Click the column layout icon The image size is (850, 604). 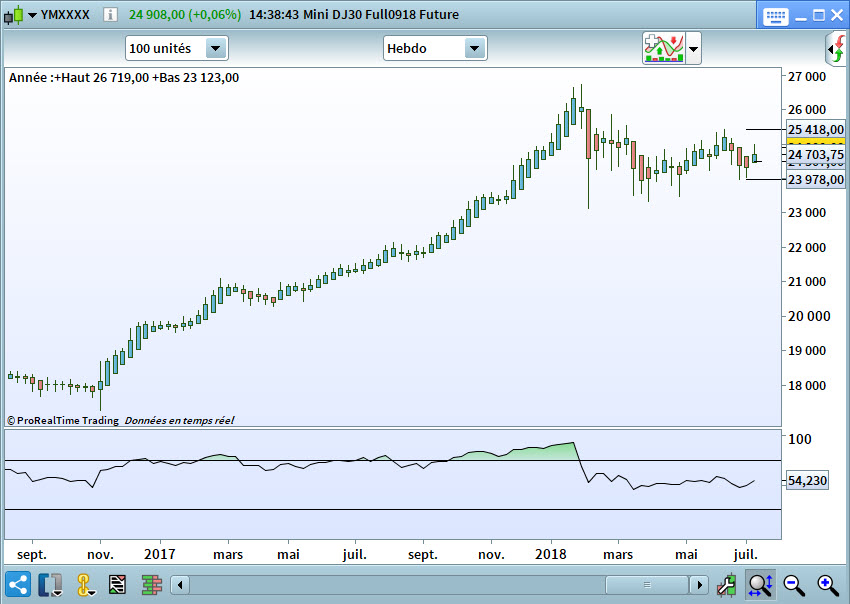[50, 585]
